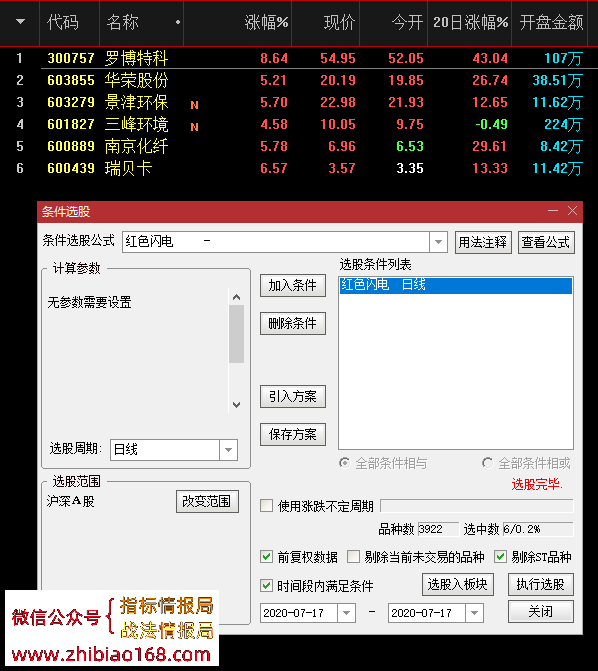The height and width of the screenshot is (671, 598).
Task: Toggle 时间段内满足条件 checkbox
Action: coord(267,585)
